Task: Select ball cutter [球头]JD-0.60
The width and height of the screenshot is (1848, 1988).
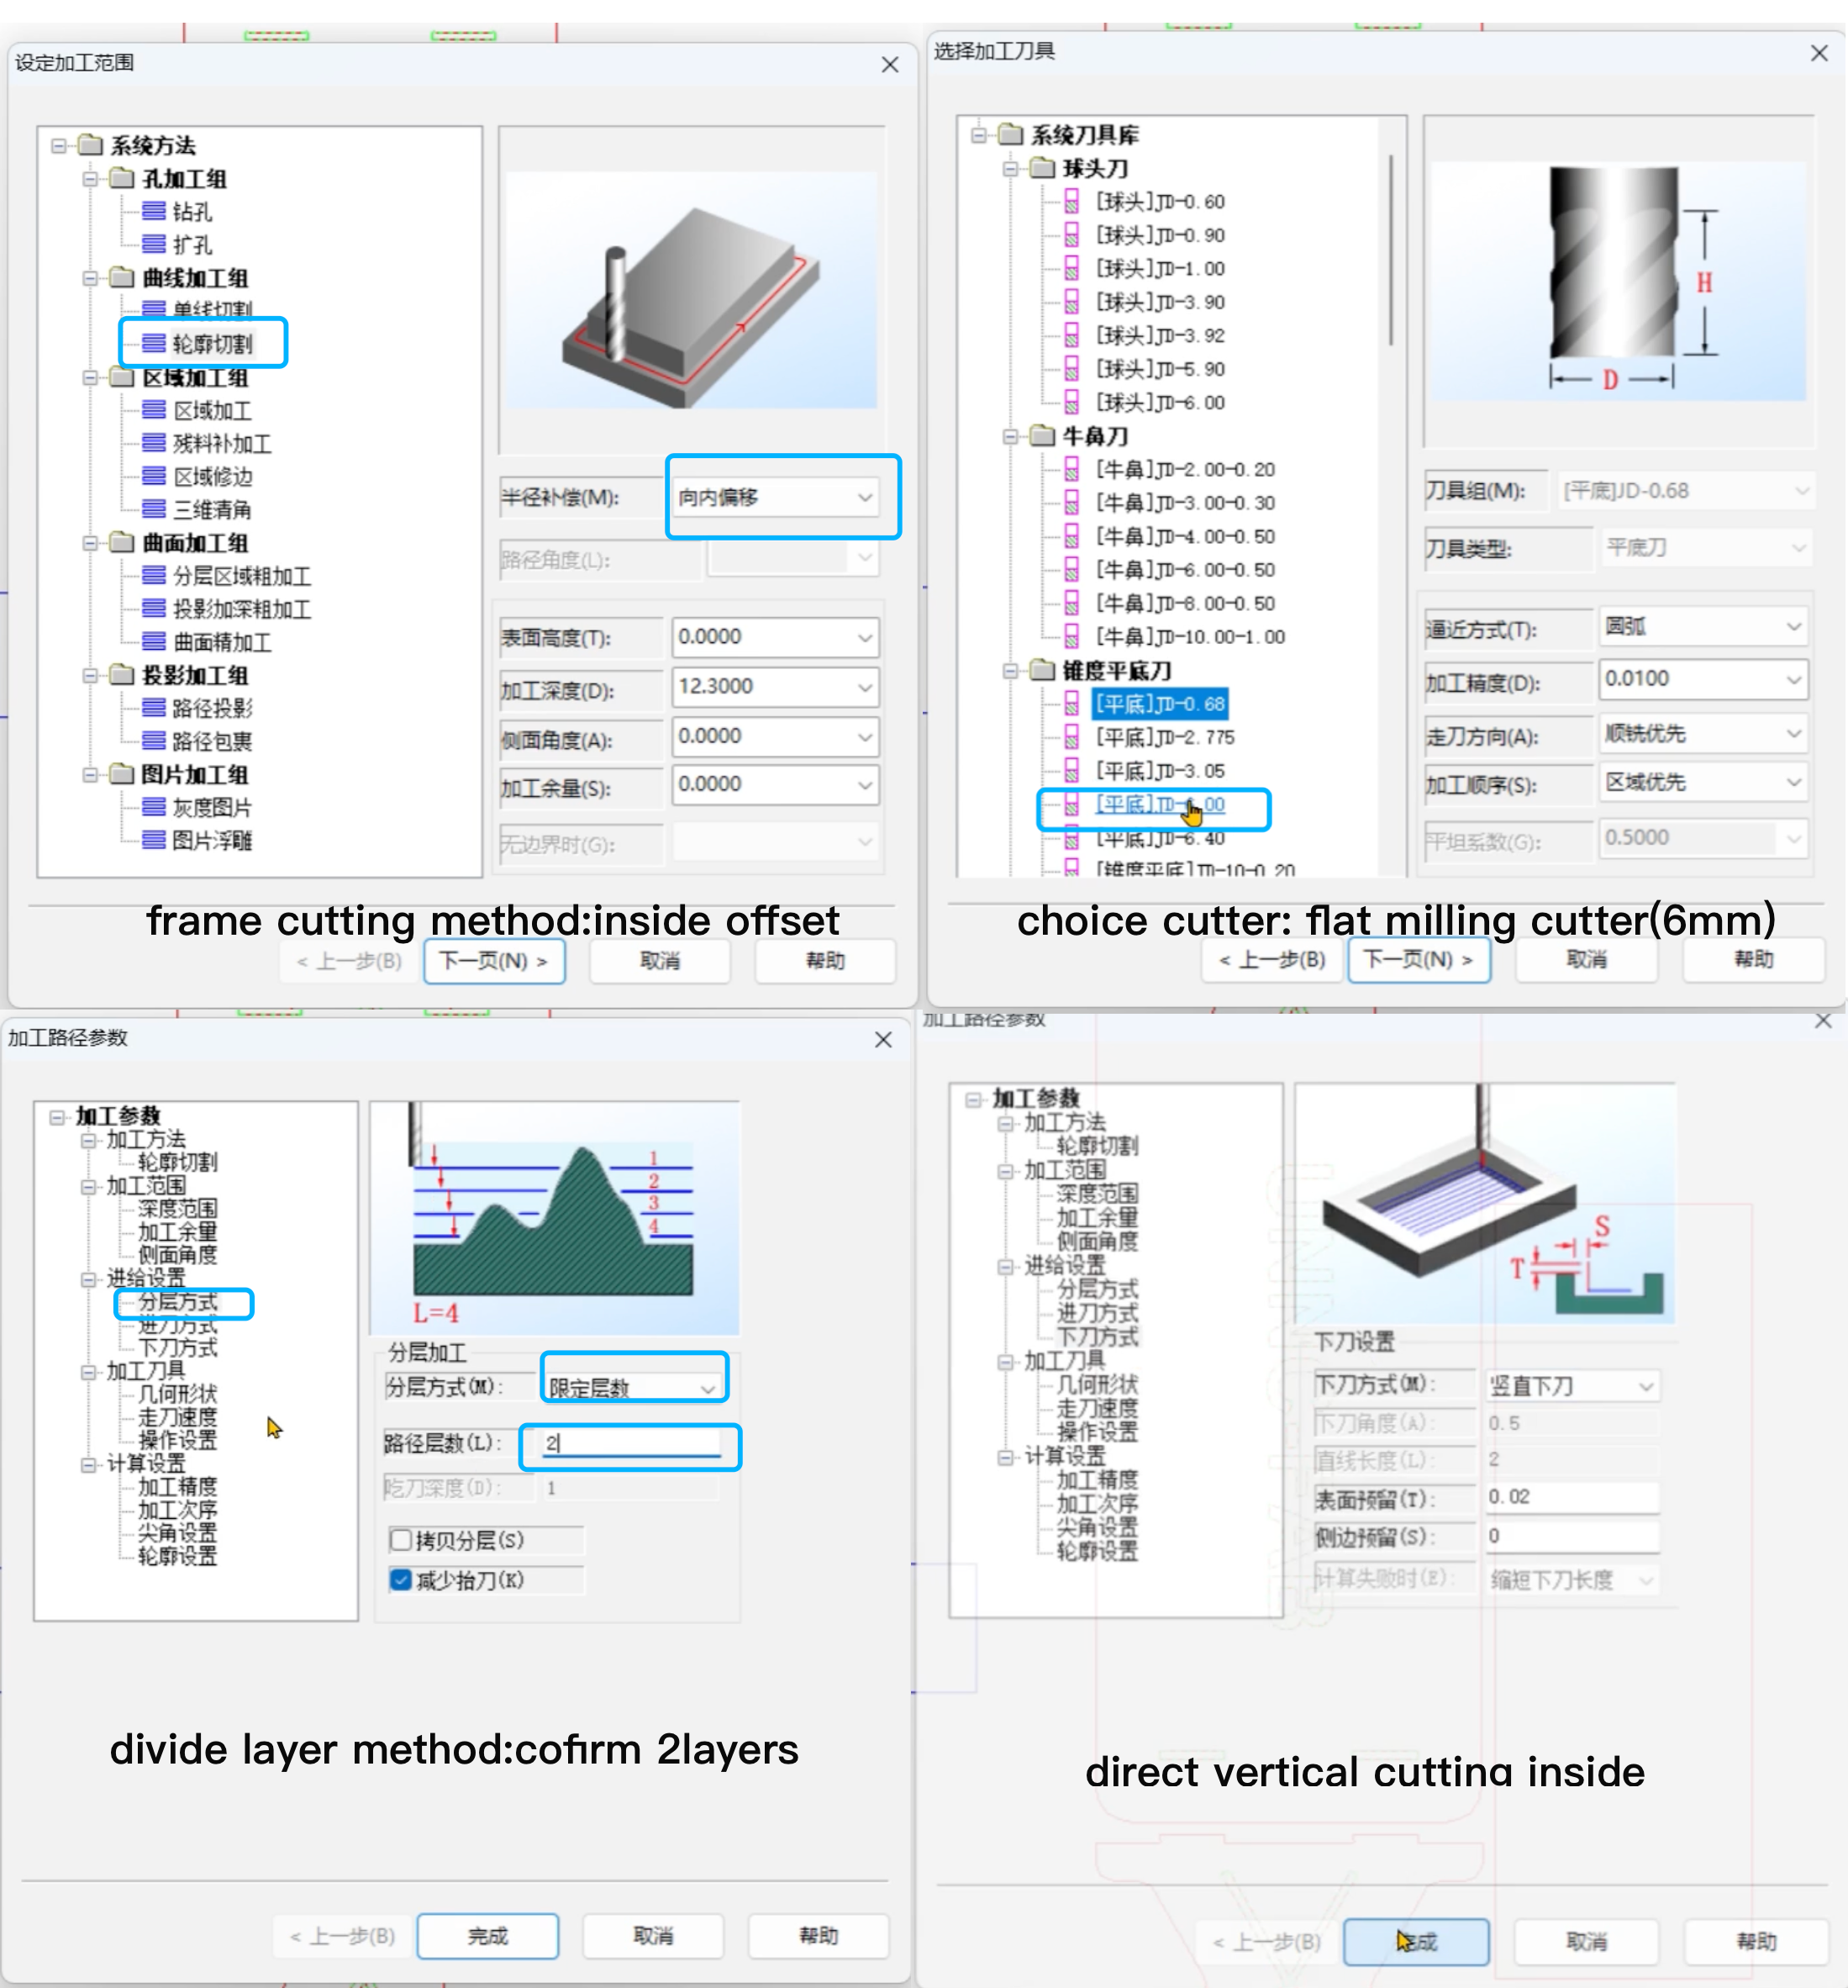Action: coord(1160,202)
